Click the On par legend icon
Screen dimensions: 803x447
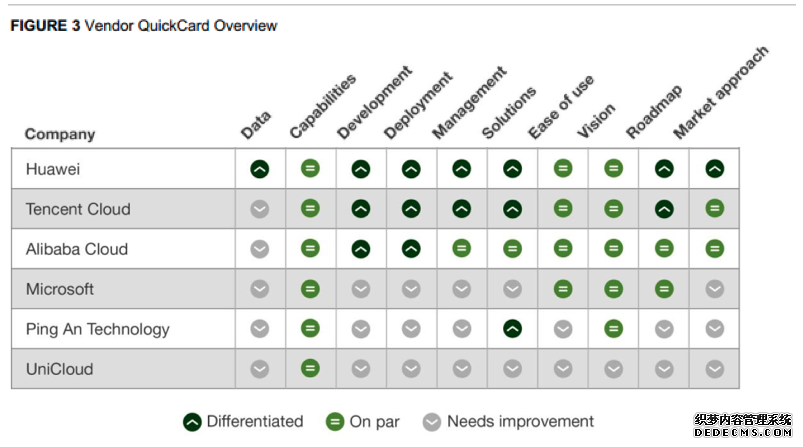pyautogui.click(x=335, y=422)
